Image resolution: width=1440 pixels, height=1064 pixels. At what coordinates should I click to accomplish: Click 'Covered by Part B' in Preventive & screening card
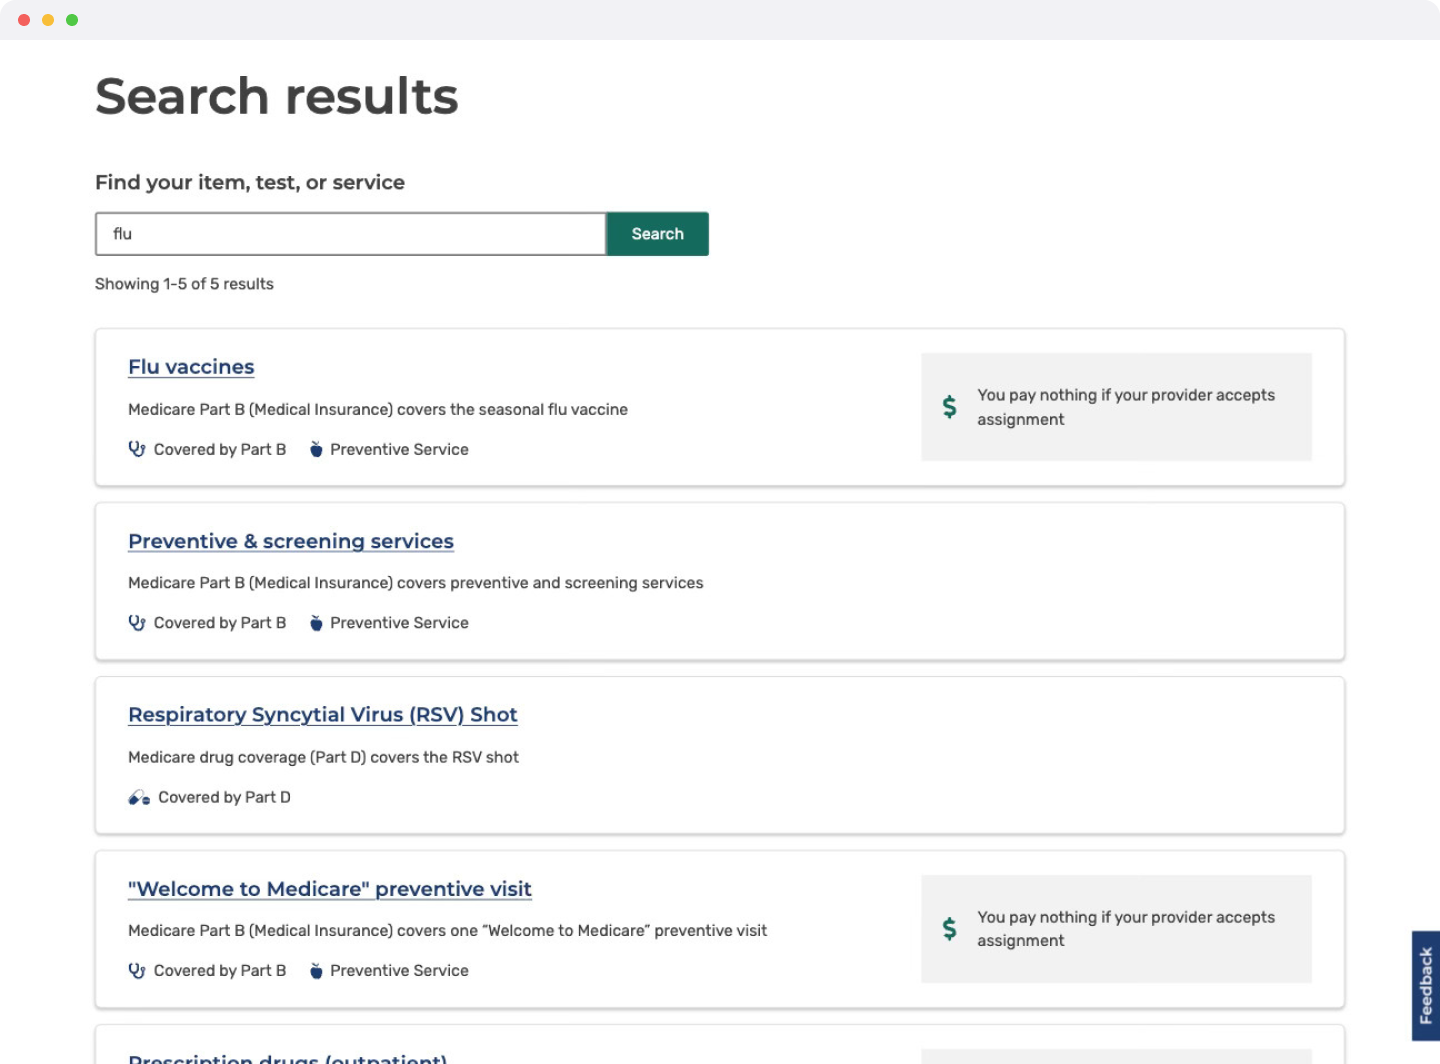coord(220,623)
